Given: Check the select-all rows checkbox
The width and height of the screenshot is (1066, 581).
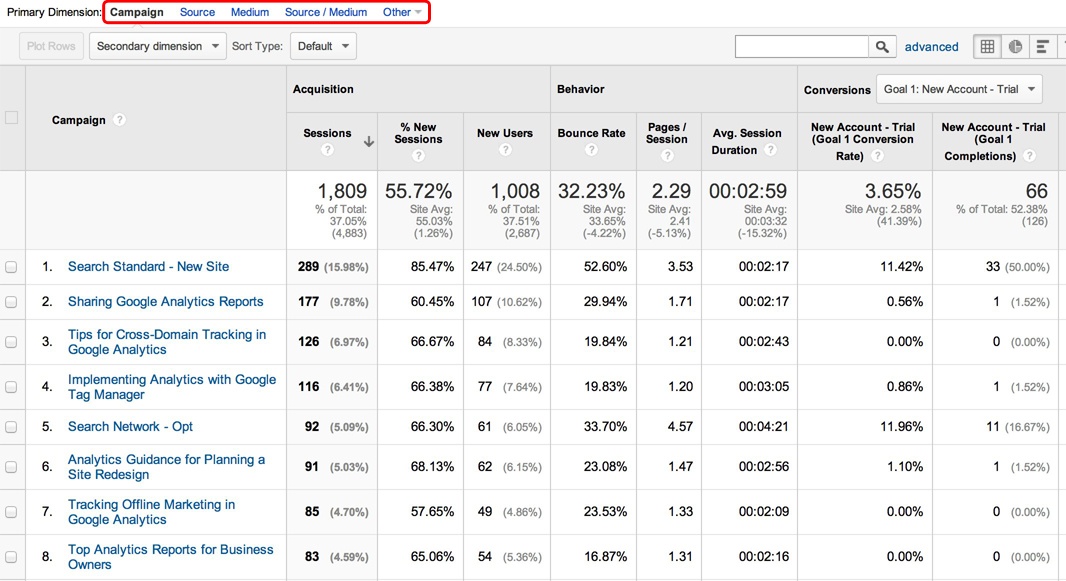Looking at the screenshot, I should 12,118.
